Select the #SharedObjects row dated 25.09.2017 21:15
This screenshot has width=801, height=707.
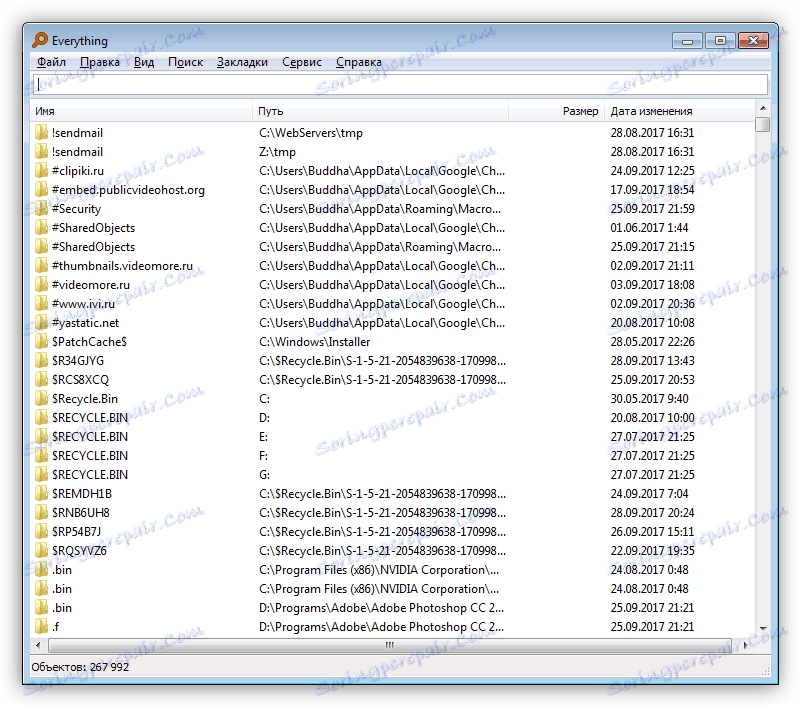click(392, 247)
